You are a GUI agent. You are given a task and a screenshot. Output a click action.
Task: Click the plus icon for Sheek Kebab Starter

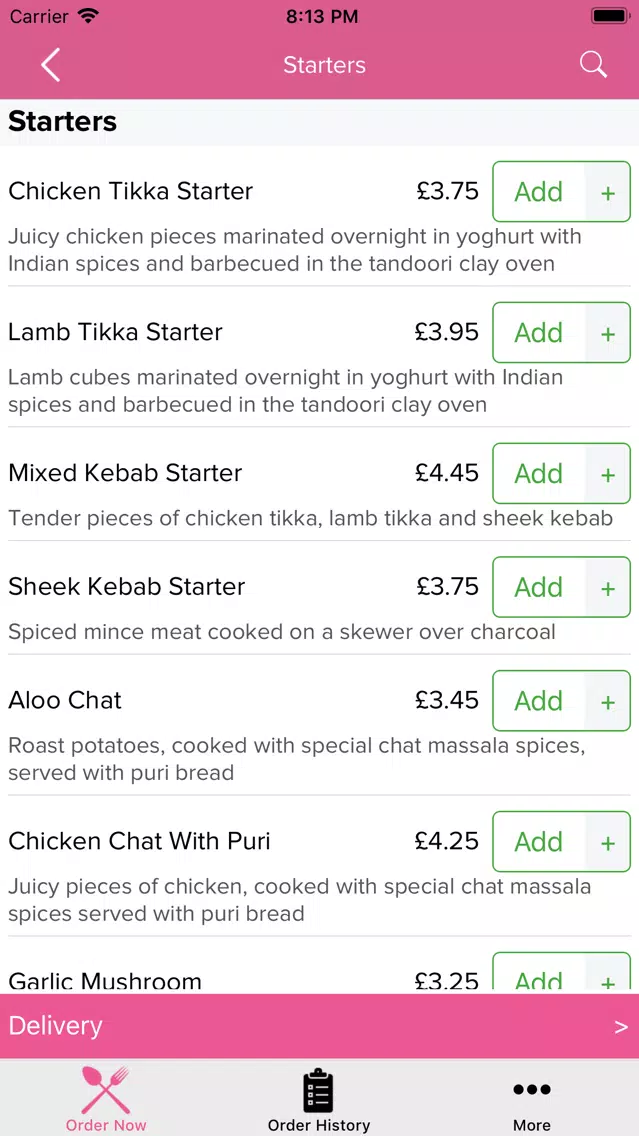pyautogui.click(x=608, y=588)
